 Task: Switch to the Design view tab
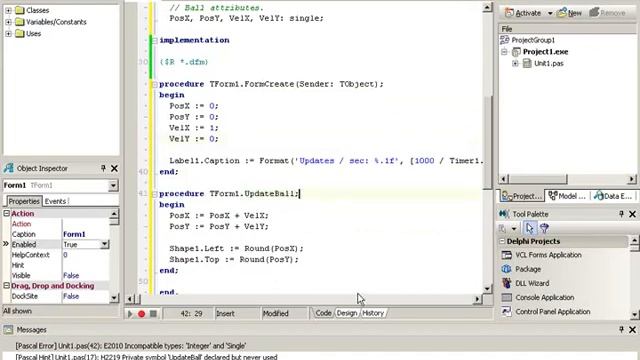(x=347, y=313)
